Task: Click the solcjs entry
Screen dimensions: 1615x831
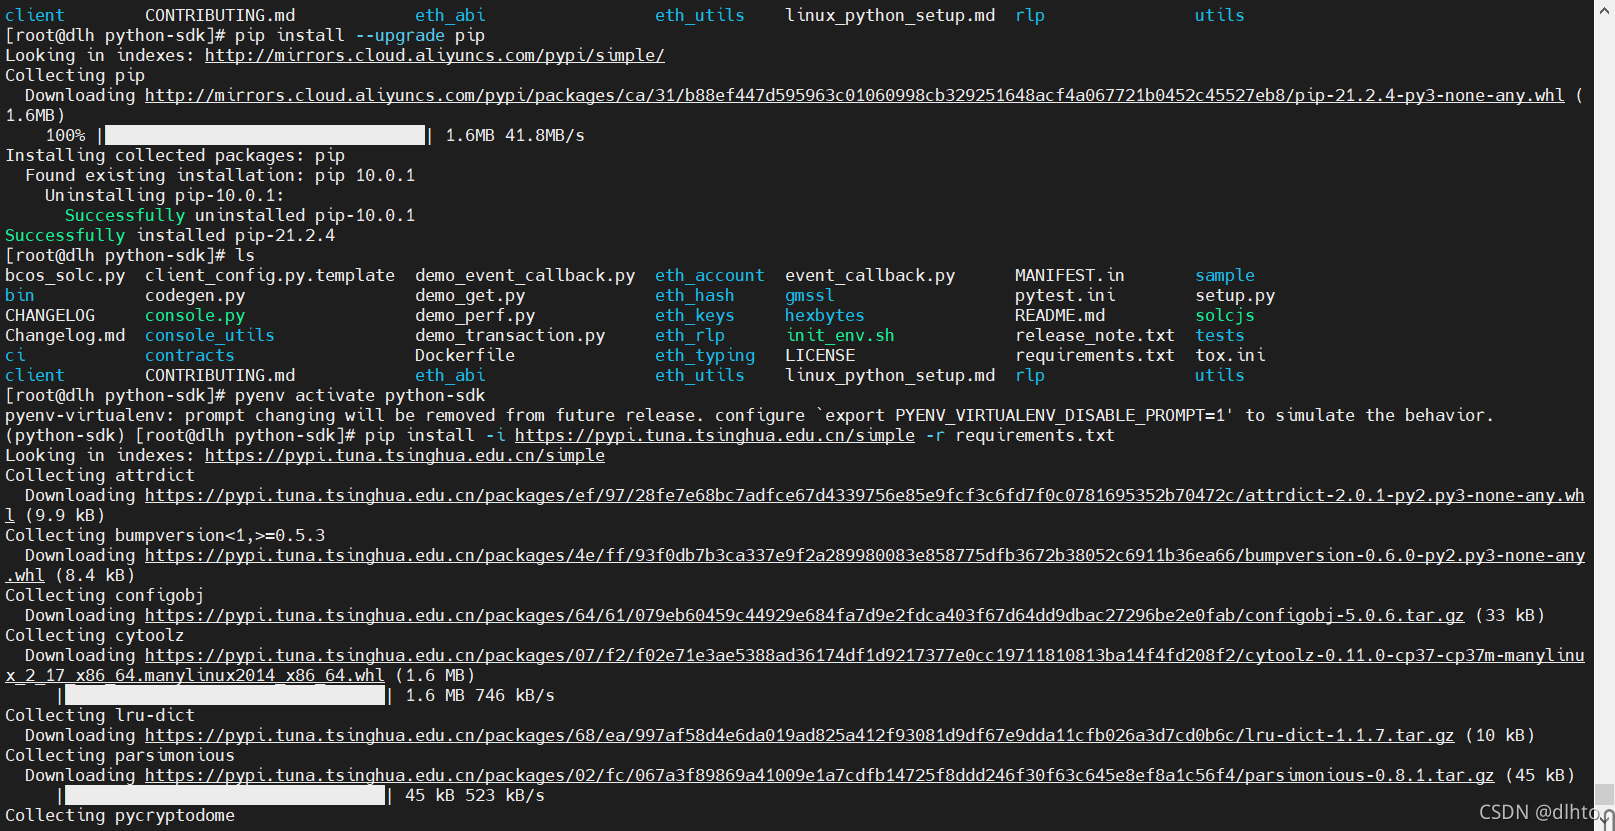Action: [1225, 315]
